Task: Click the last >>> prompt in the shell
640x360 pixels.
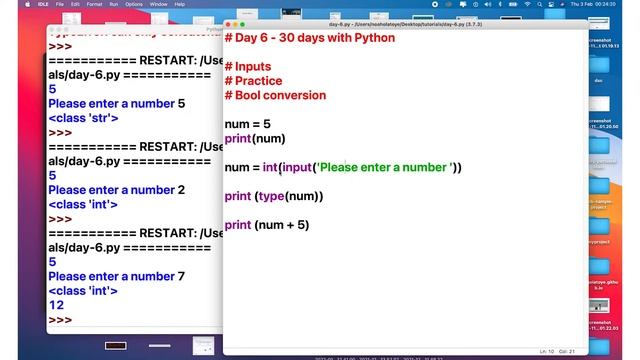Action: 60,320
